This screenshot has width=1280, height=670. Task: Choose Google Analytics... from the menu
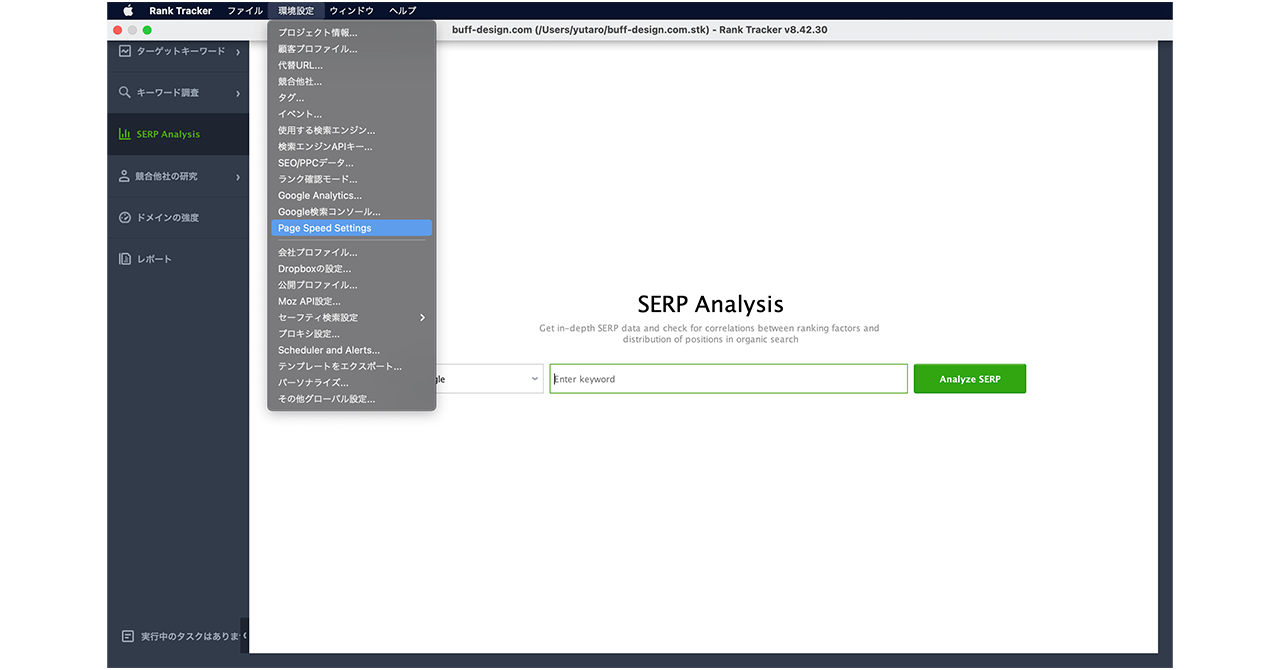320,196
